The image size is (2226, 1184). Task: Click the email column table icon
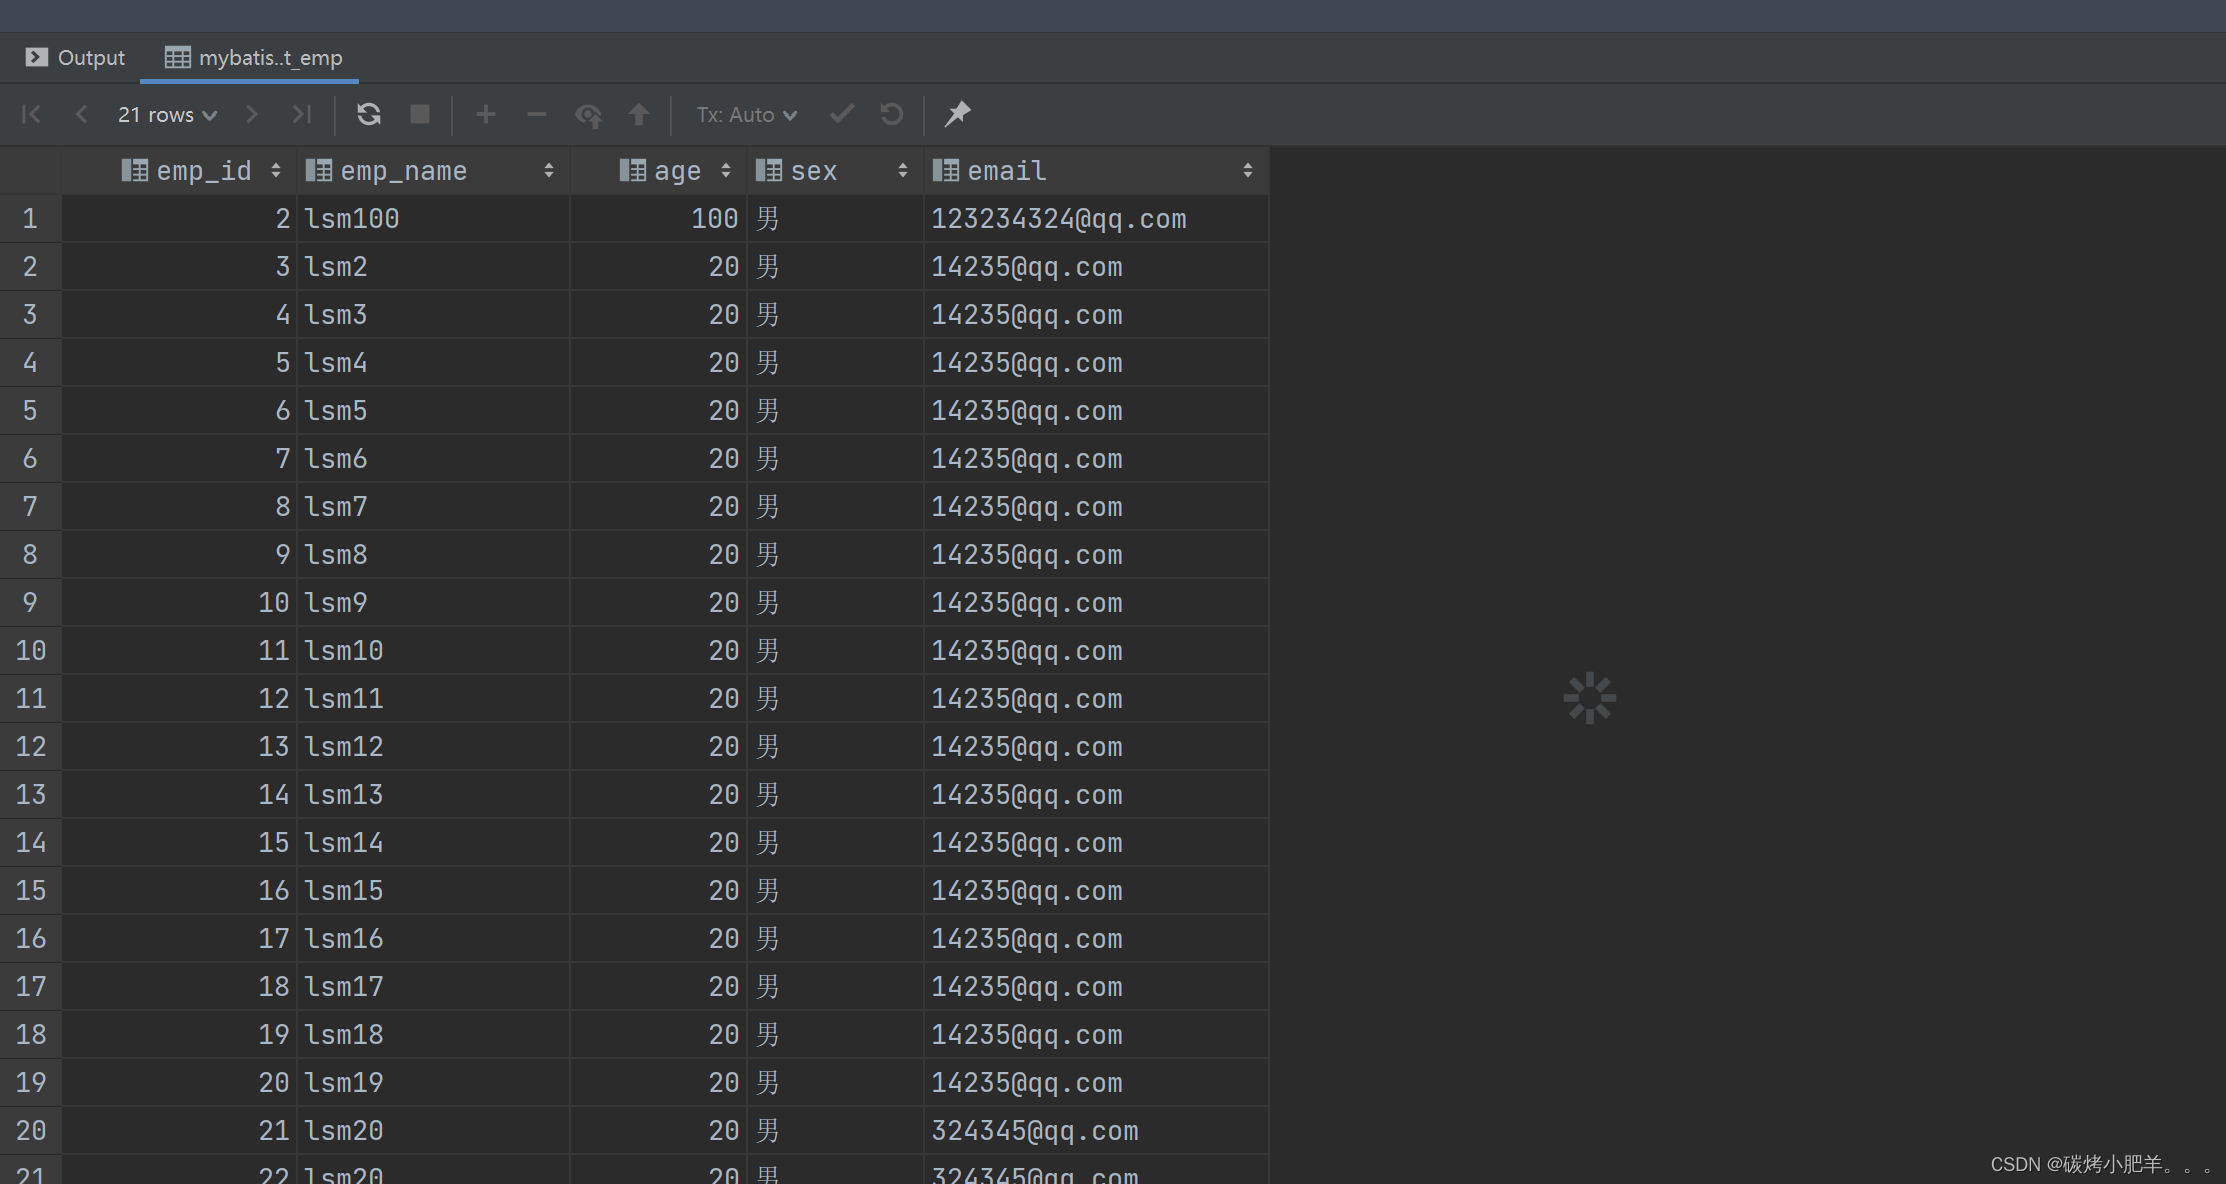point(946,171)
